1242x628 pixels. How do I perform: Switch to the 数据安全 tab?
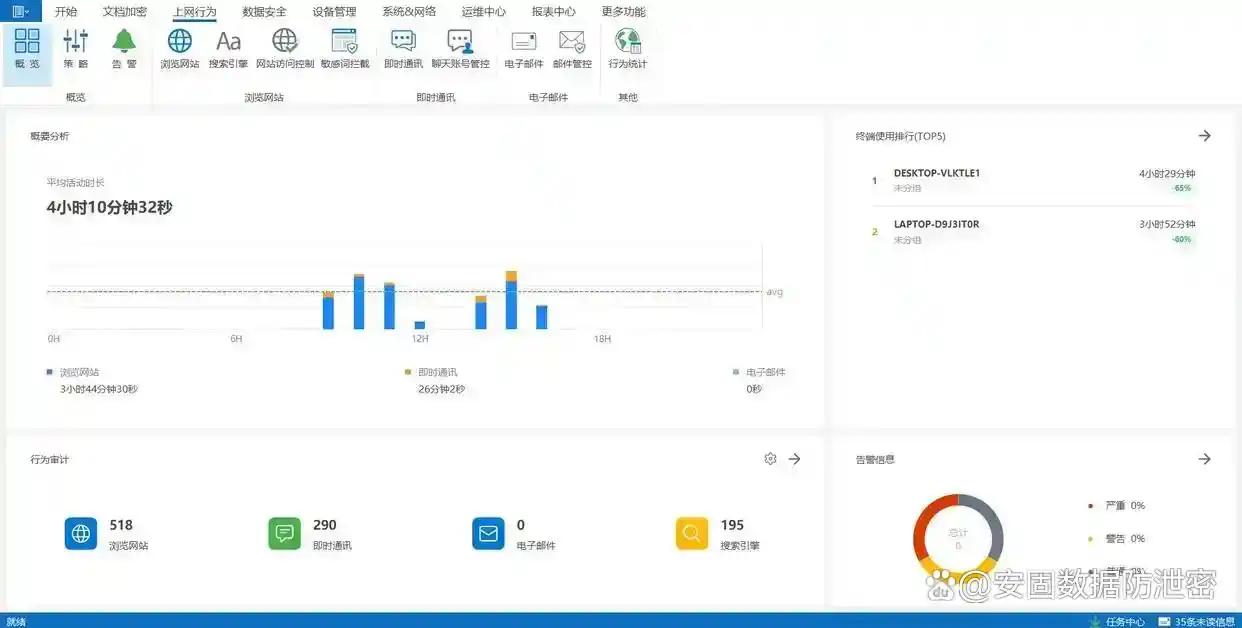click(264, 12)
